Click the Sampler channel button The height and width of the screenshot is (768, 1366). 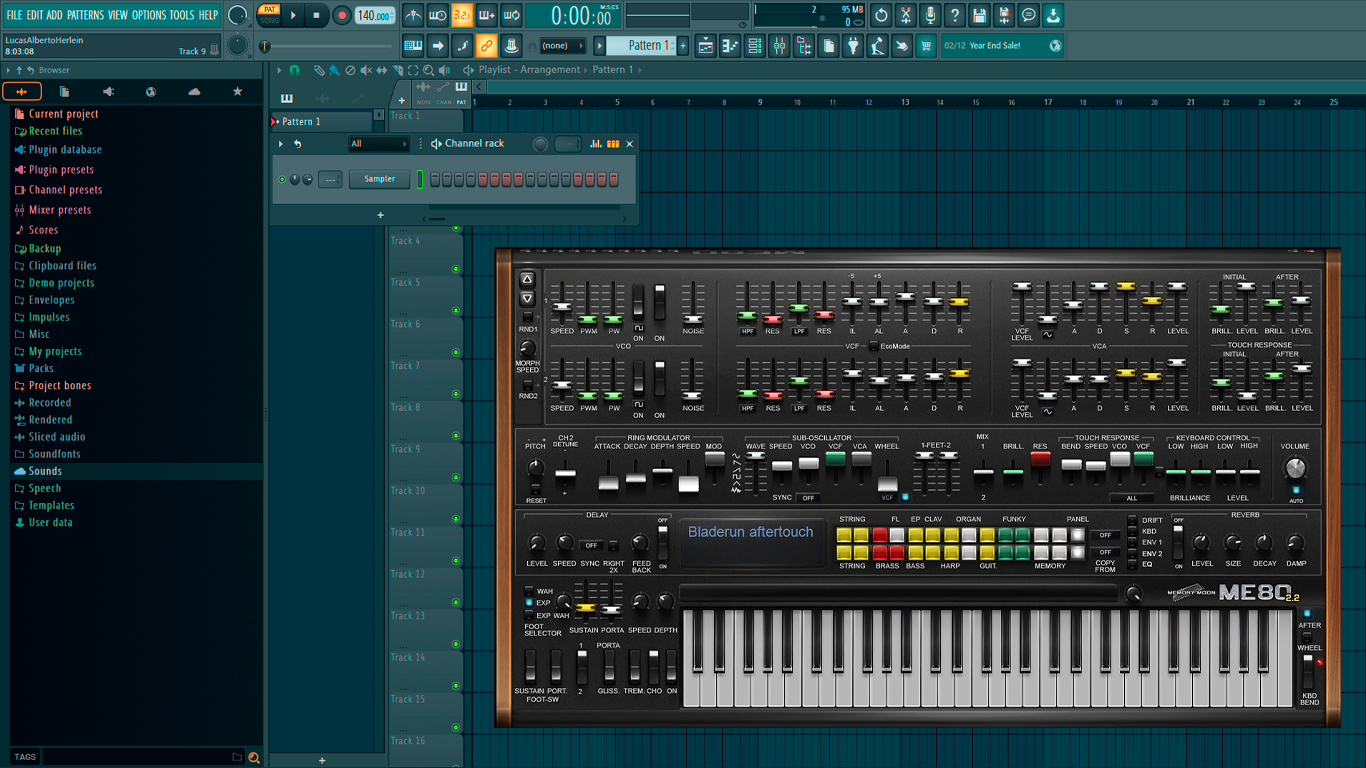pos(380,179)
